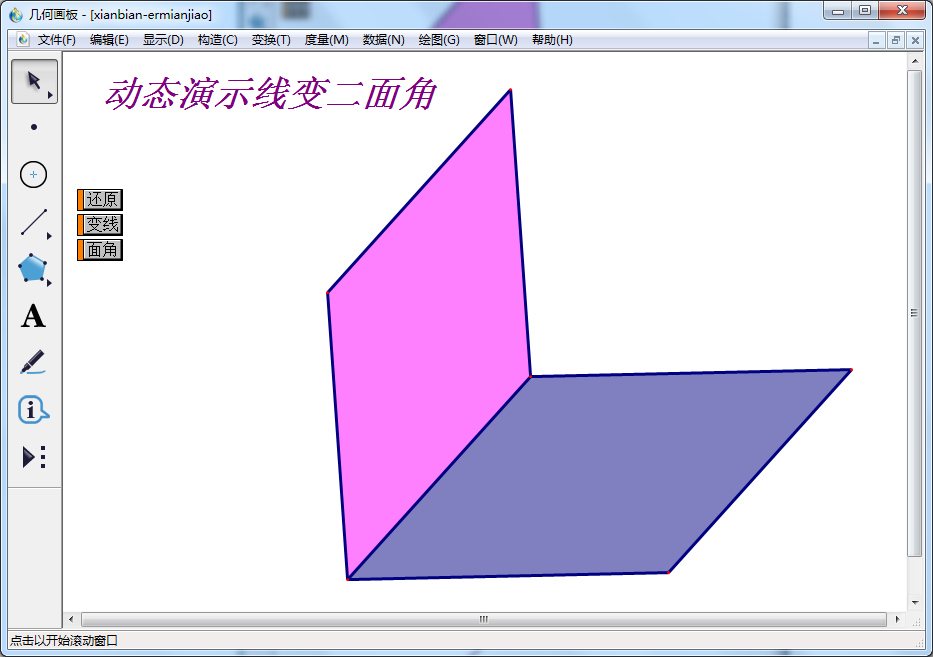
Task: Select the far-right vertex of blue plane
Action: pos(851,370)
